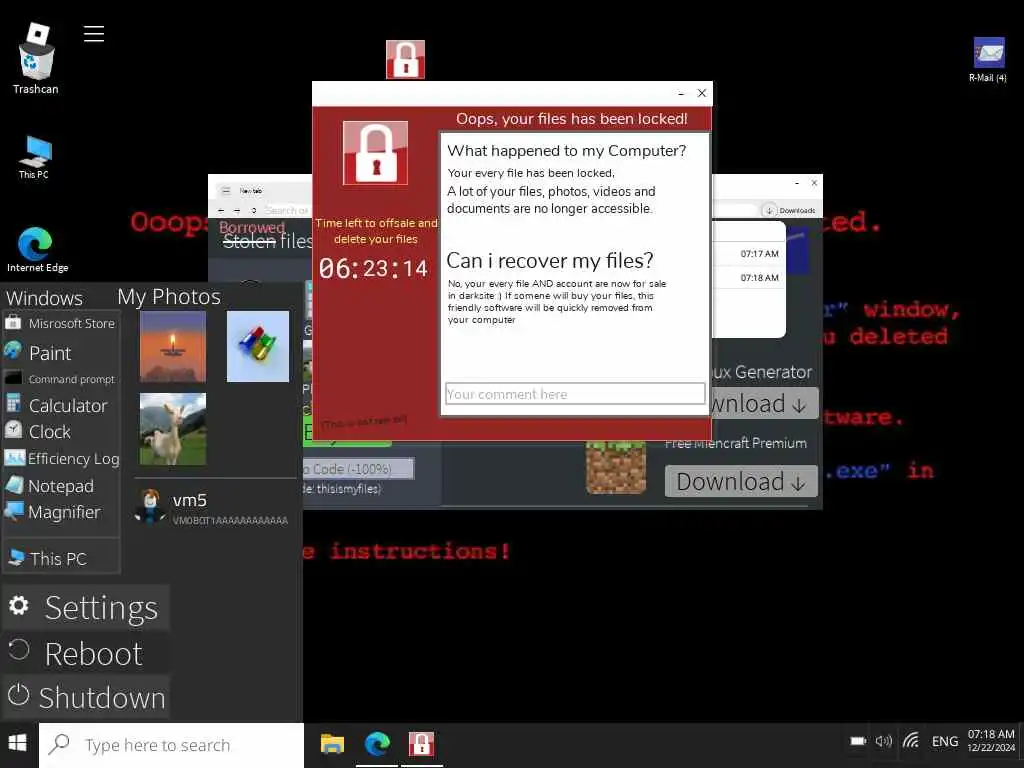Click the Windows Start button

click(18, 743)
